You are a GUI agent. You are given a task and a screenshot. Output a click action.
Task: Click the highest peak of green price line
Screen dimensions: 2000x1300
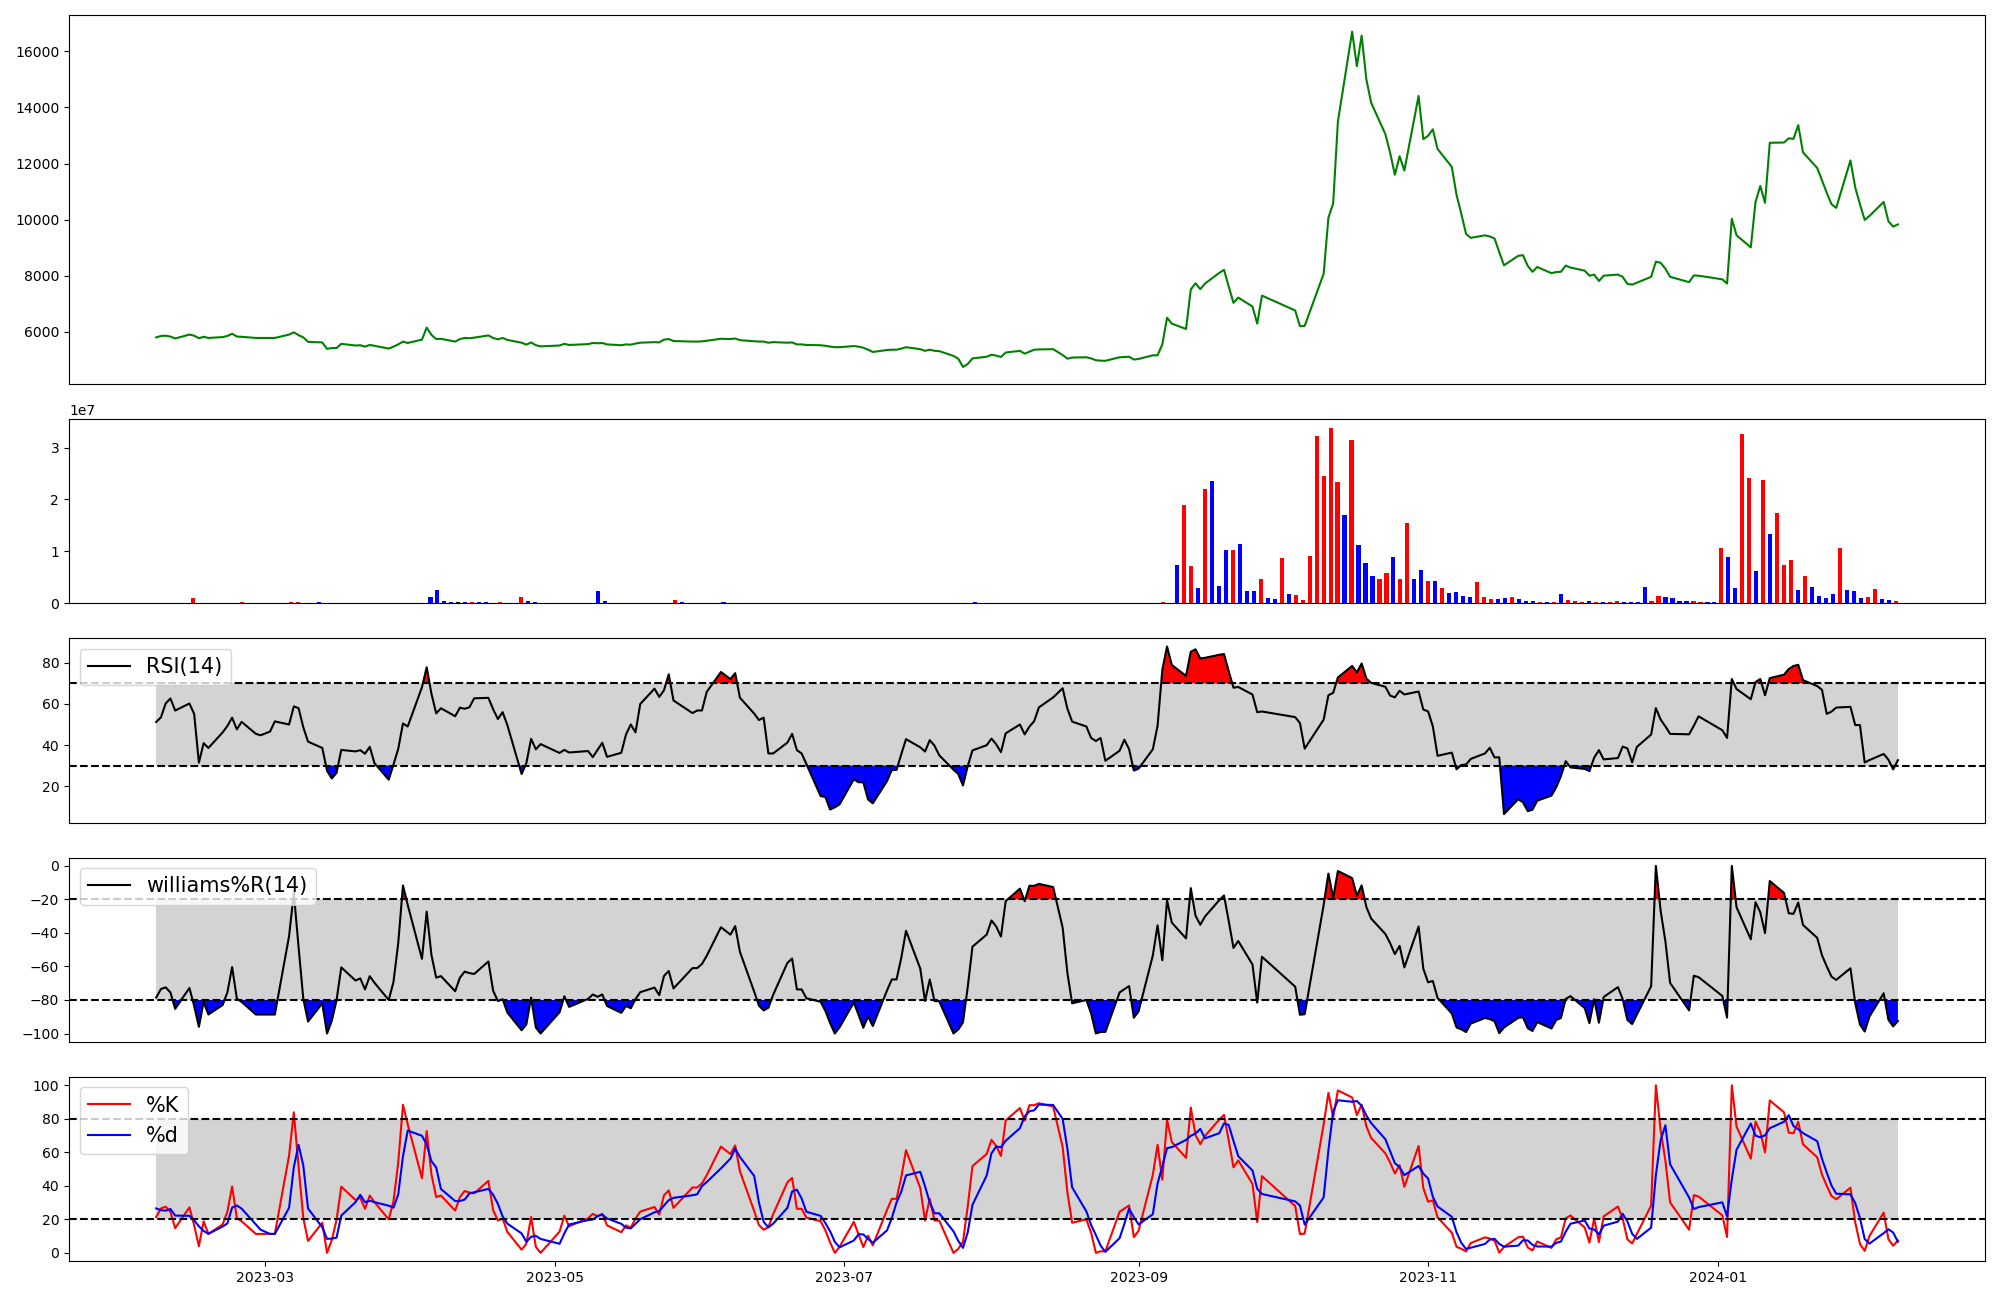point(1352,32)
